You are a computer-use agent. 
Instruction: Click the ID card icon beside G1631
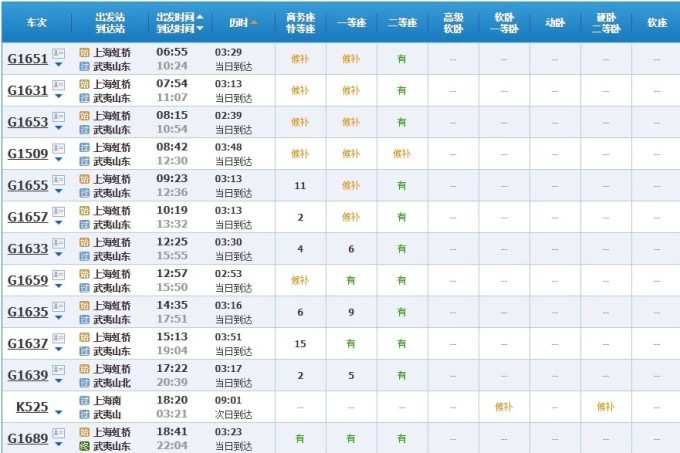59,85
